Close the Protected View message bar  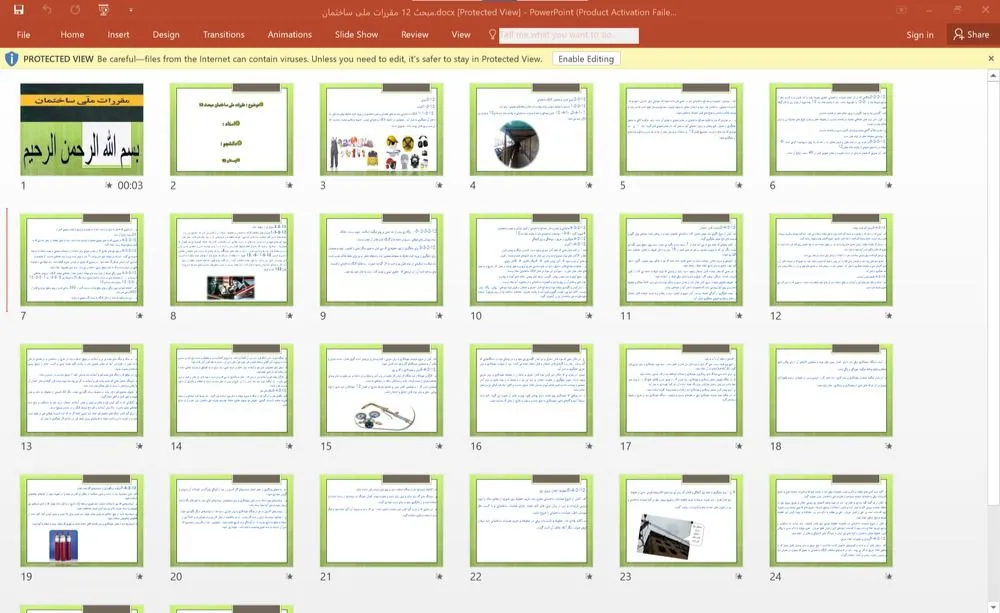tap(989, 59)
